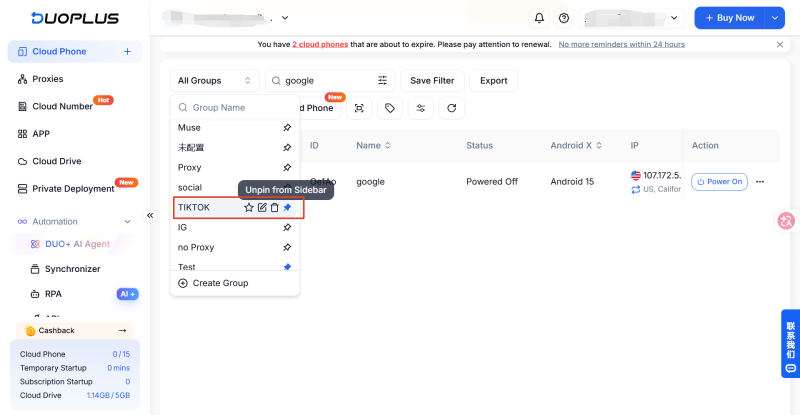Select the social group
800x415 pixels.
190,187
